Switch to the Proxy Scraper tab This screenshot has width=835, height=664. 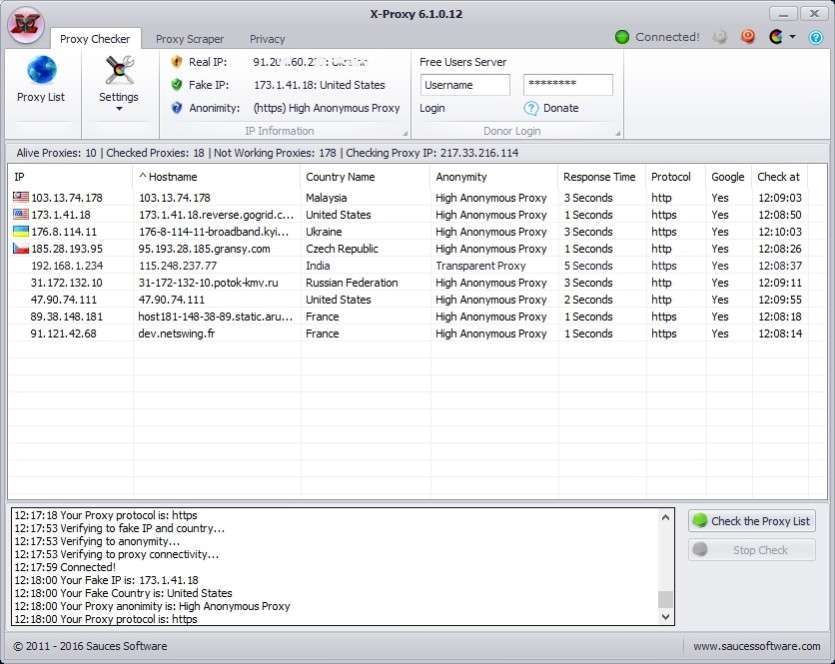[x=190, y=39]
